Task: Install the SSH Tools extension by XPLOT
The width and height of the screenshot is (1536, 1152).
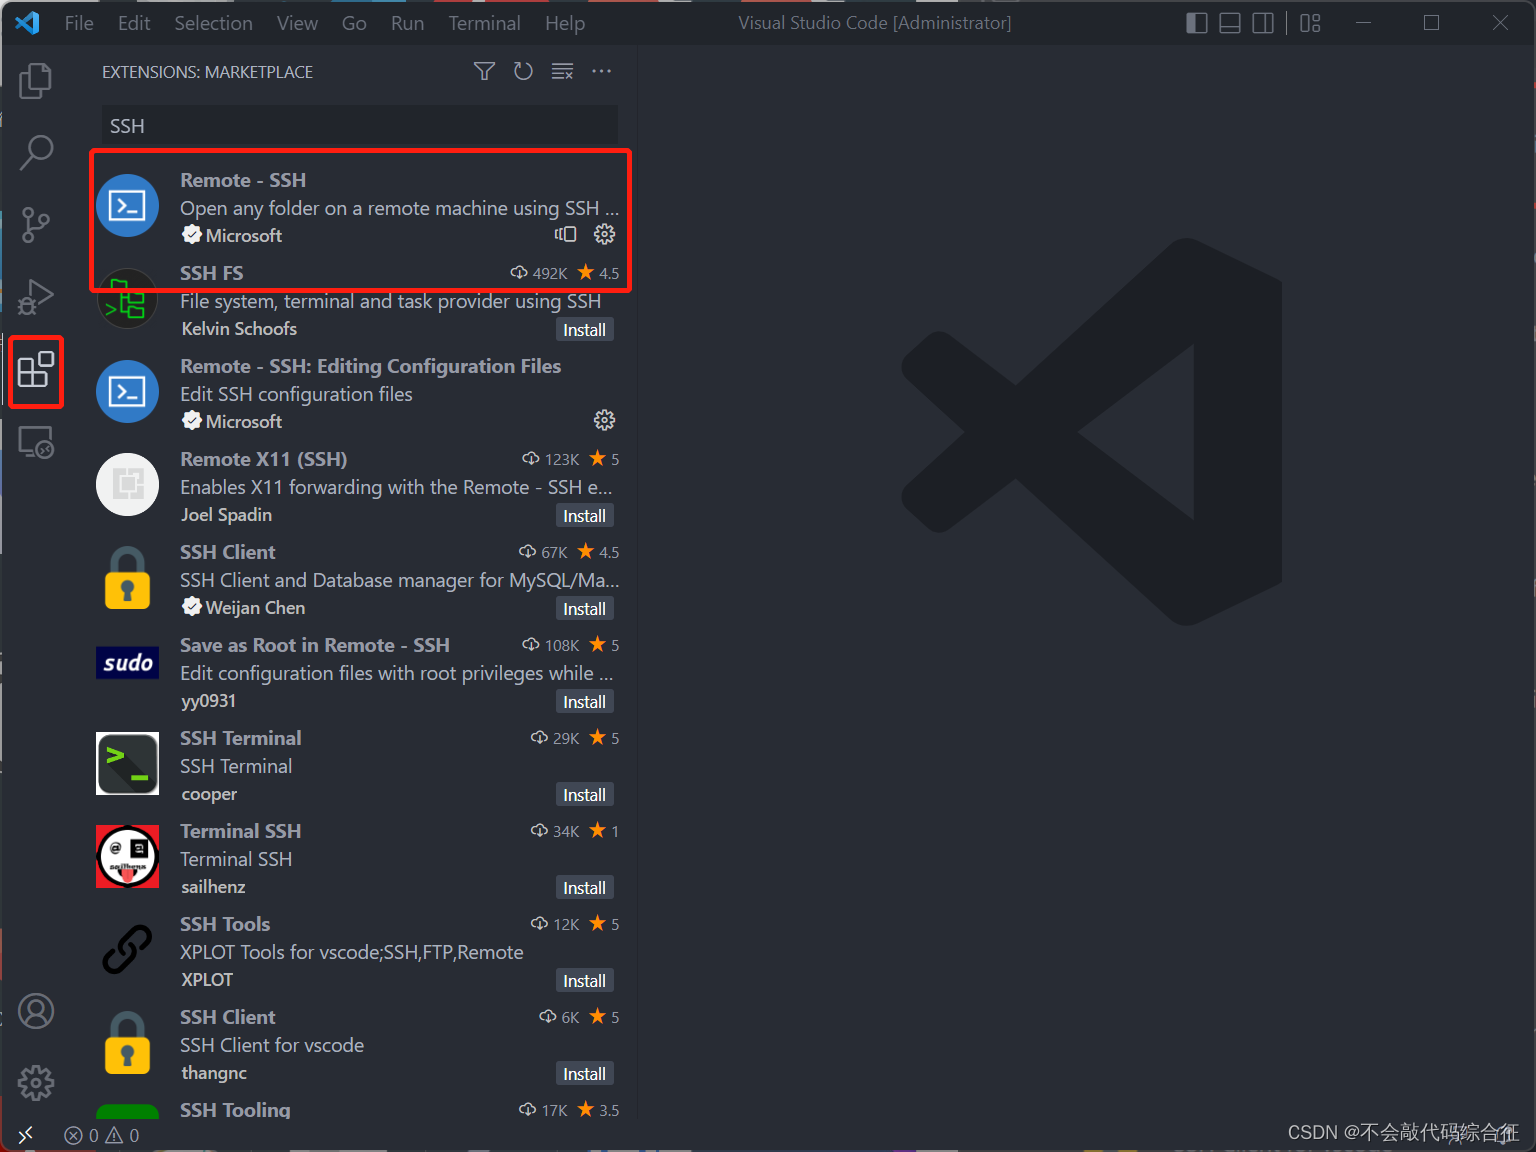Action: [x=584, y=981]
